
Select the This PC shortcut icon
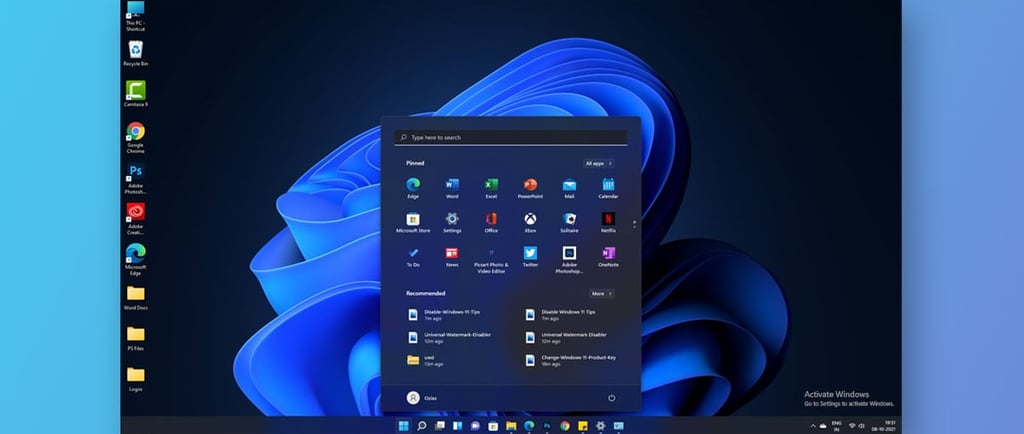coord(135,16)
